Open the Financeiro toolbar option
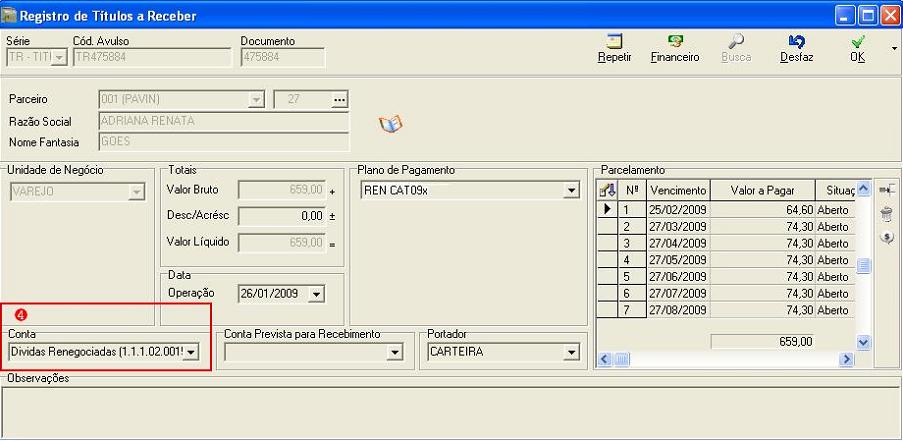Image resolution: width=903 pixels, height=441 pixels. click(674, 48)
